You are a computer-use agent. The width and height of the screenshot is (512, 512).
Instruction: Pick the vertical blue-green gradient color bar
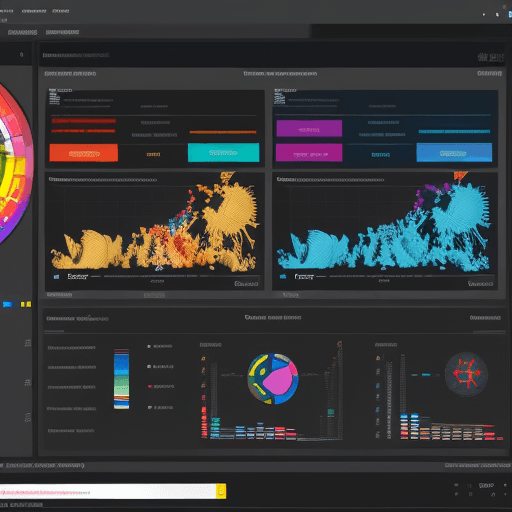tap(121, 379)
